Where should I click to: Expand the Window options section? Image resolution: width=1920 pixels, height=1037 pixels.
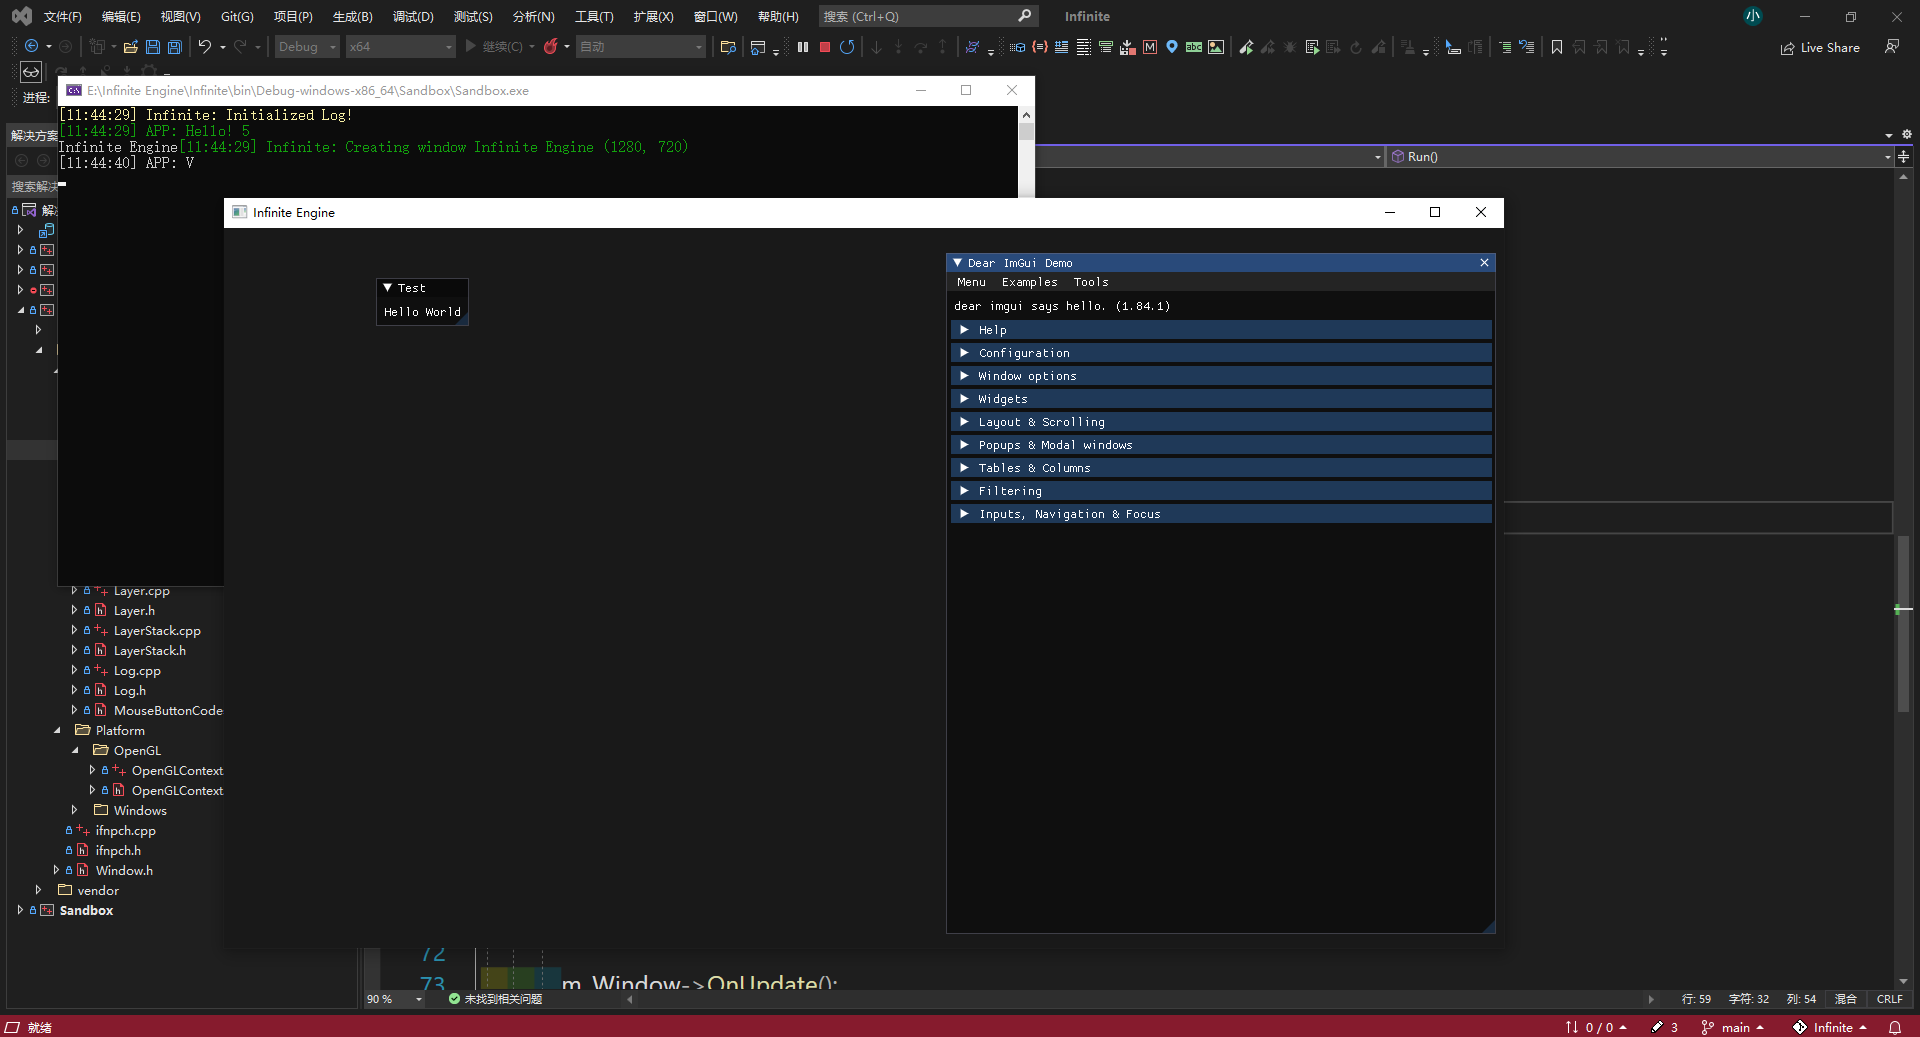pos(1221,376)
